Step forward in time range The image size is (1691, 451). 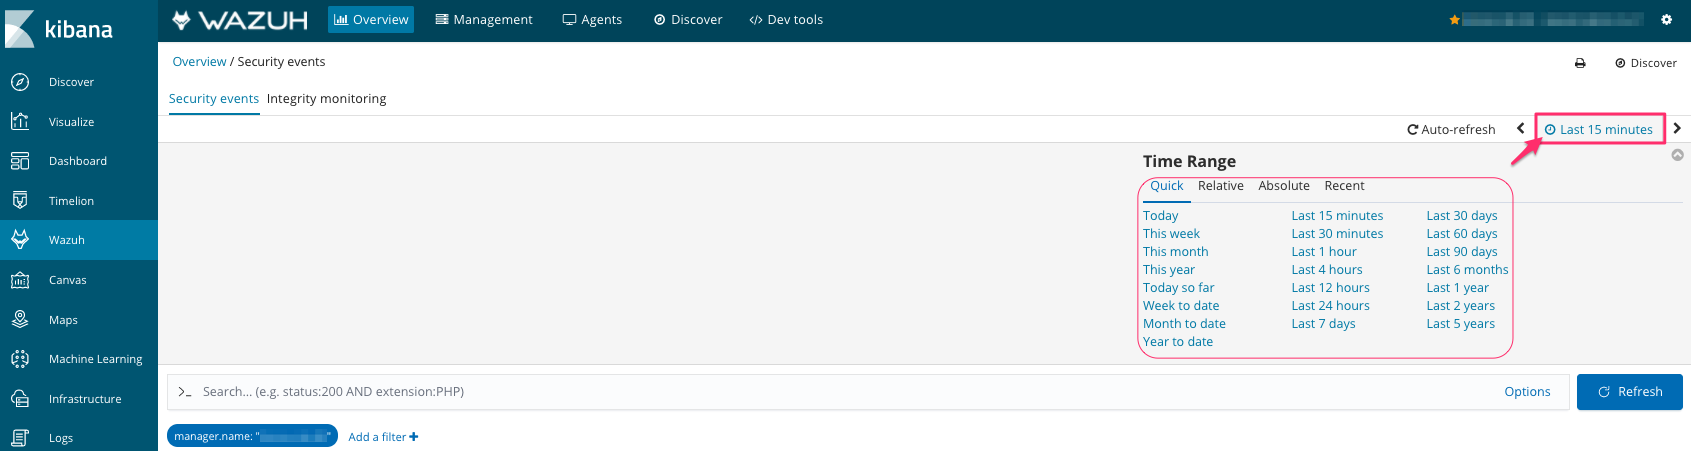pyautogui.click(x=1677, y=128)
